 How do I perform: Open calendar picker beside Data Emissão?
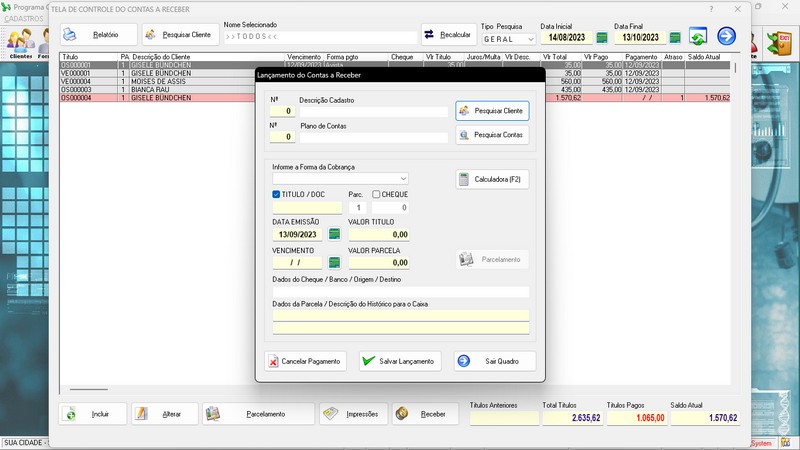point(334,234)
